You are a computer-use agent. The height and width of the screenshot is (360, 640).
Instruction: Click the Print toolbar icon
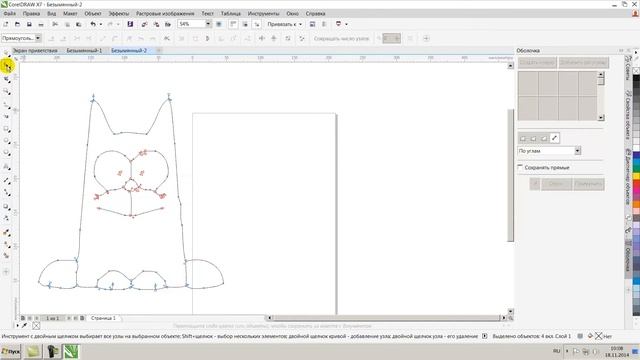pos(41,24)
